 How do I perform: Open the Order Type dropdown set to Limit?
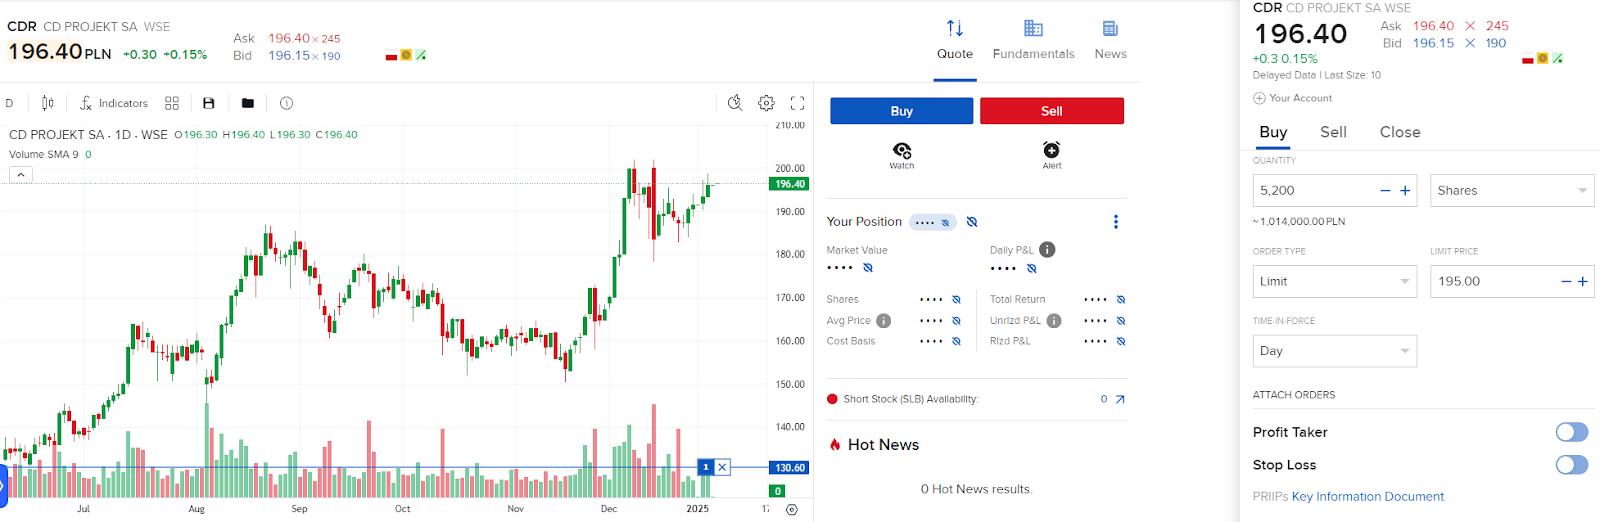1335,281
